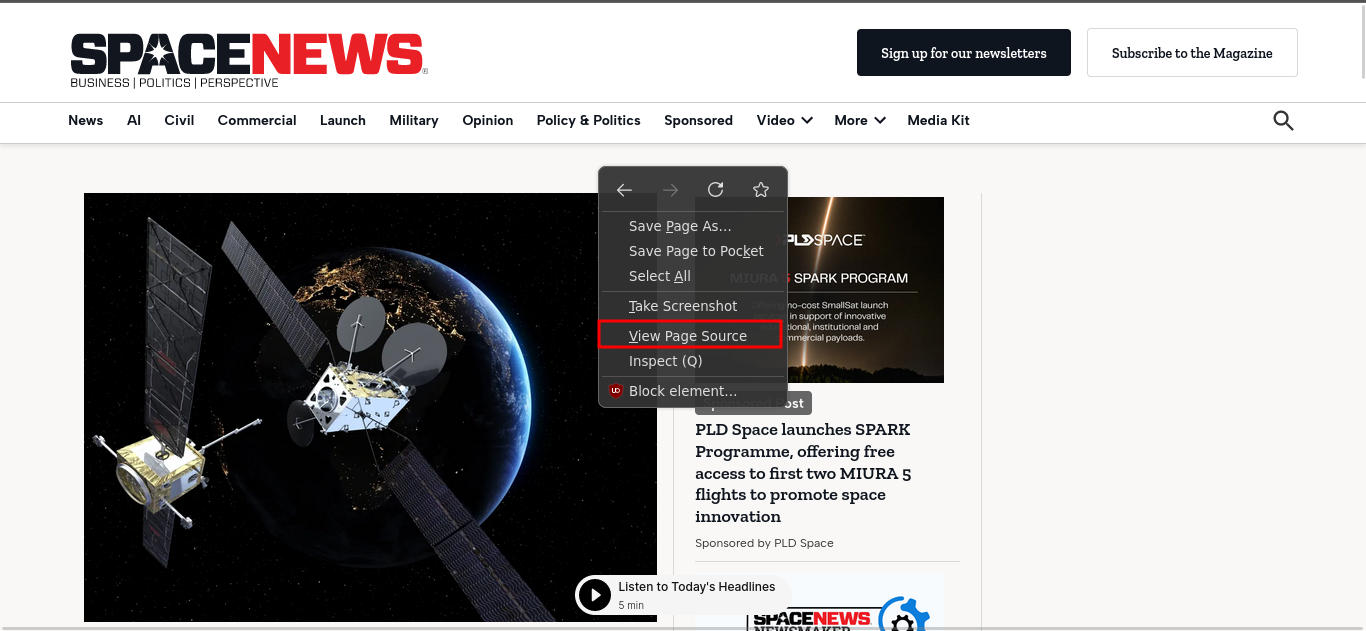1366x631 pixels.
Task: Bookmark page with the star icon
Action: pyautogui.click(x=761, y=190)
